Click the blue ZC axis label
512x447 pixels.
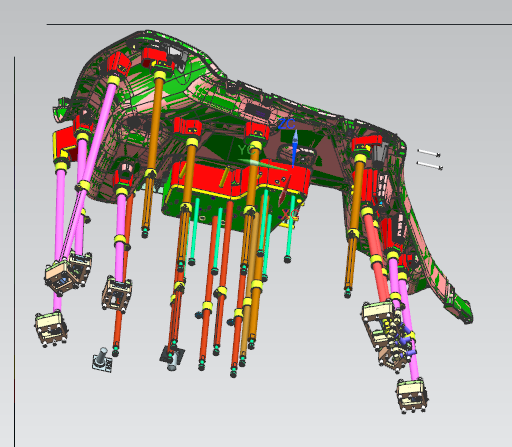coord(287,124)
